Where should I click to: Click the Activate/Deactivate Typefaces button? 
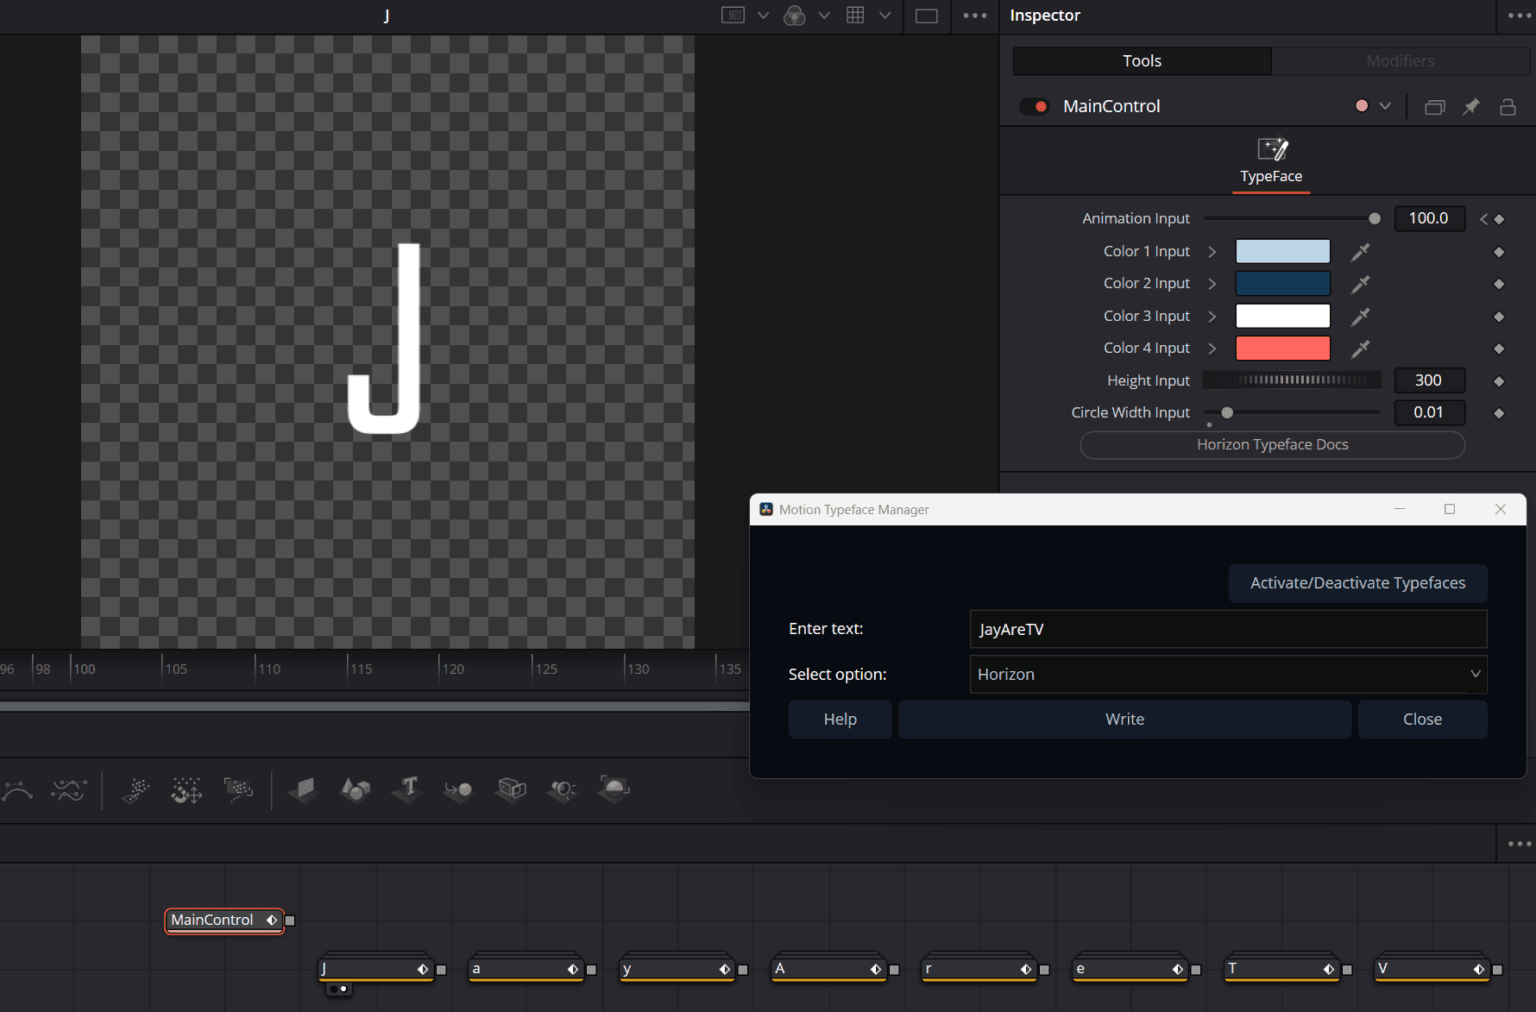1358,583
